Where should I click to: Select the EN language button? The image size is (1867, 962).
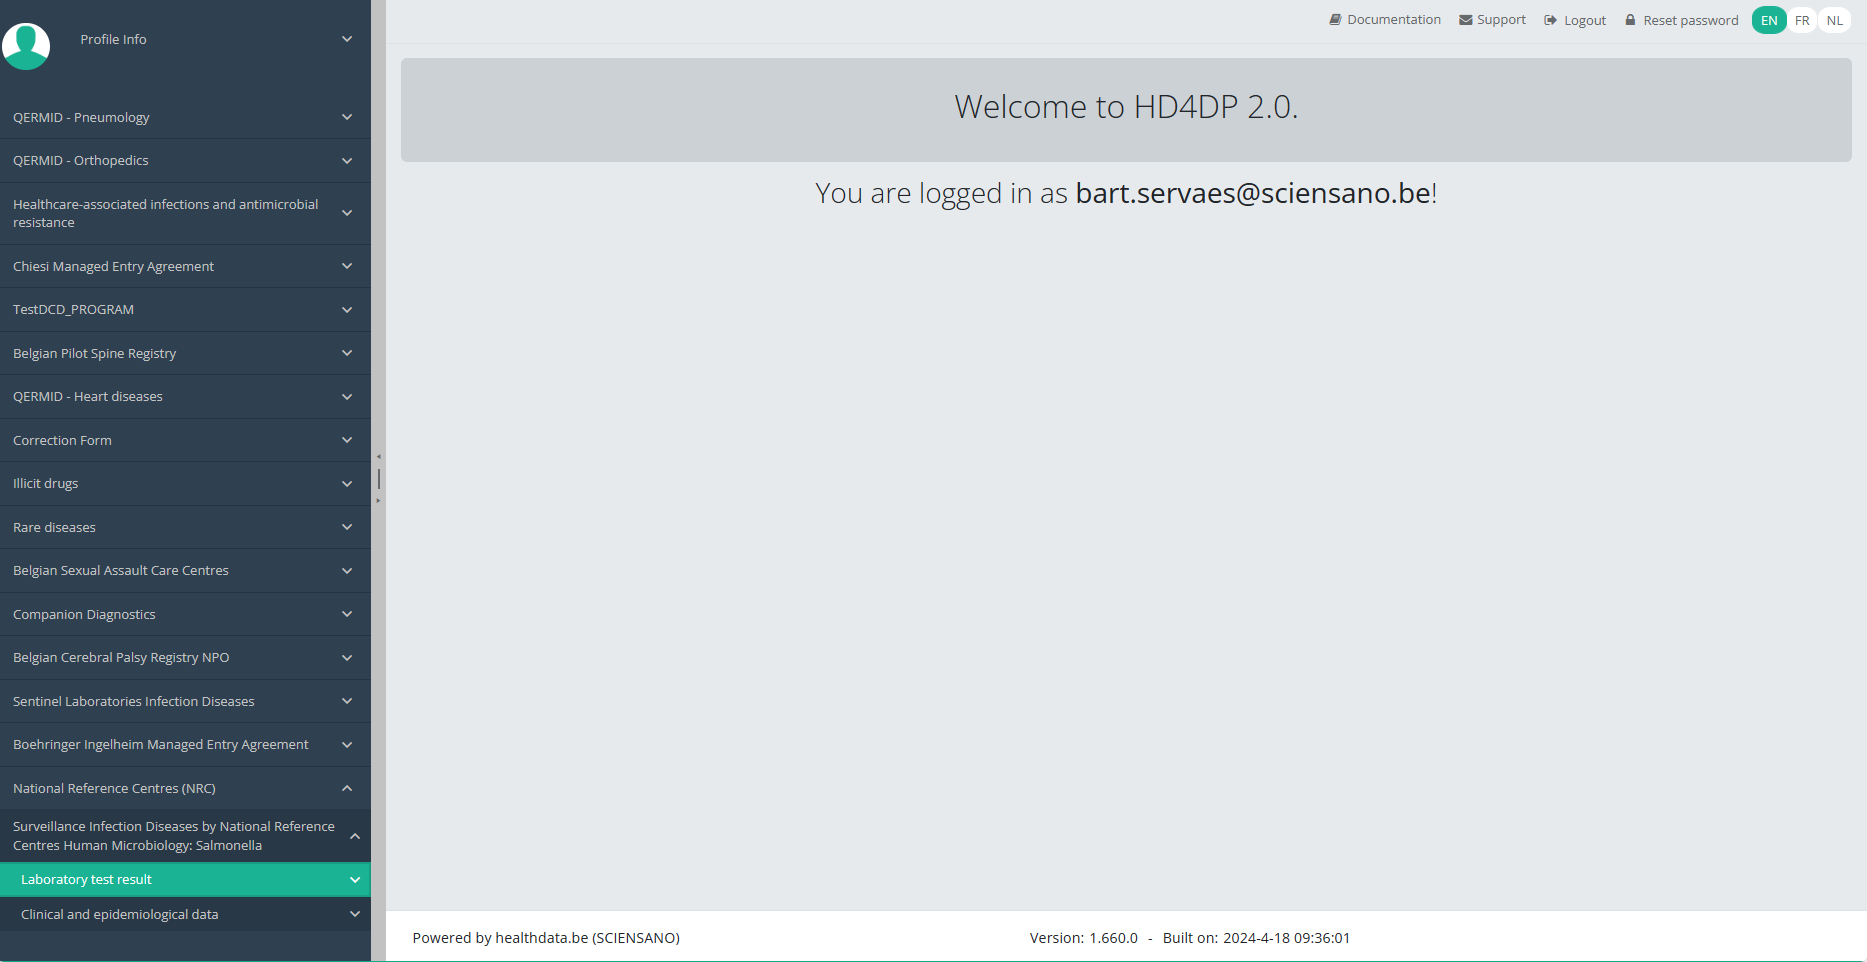1768,20
